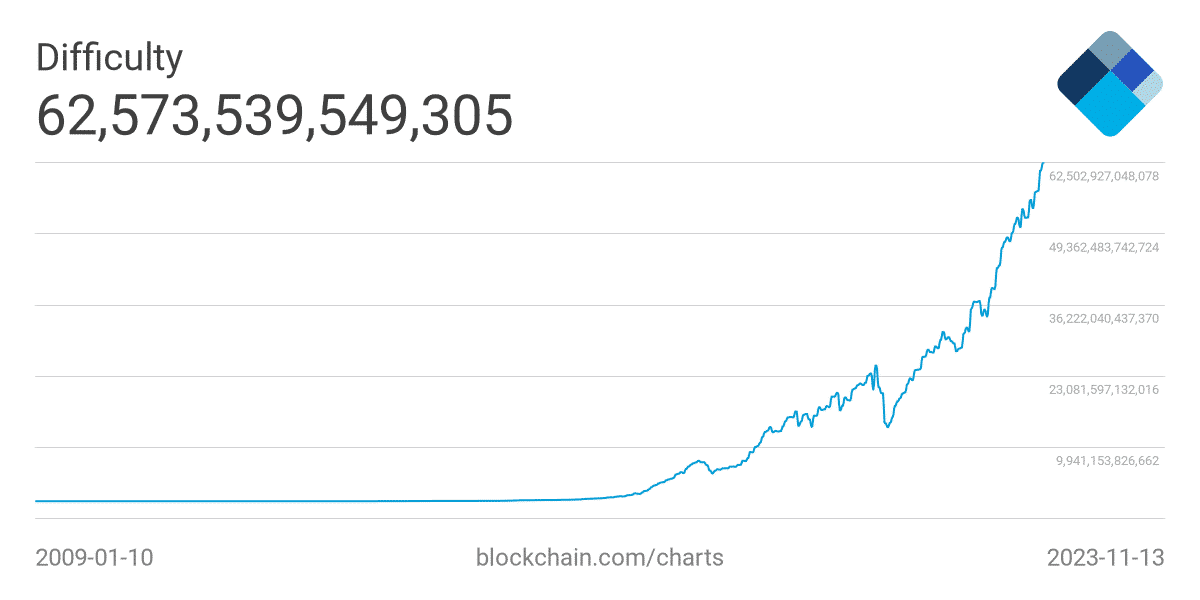The image size is (1200, 600).
Task: Click the 9,941,153,826,662 axis label
Action: pyautogui.click(x=1108, y=461)
